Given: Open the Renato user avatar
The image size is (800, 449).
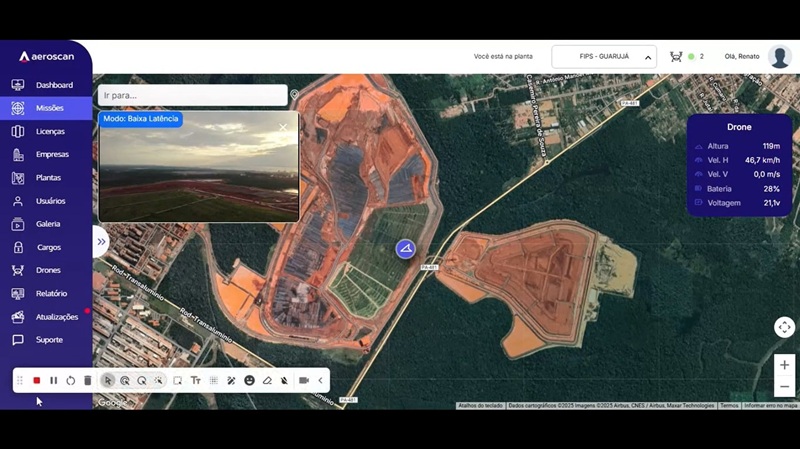Looking at the screenshot, I should pyautogui.click(x=780, y=57).
